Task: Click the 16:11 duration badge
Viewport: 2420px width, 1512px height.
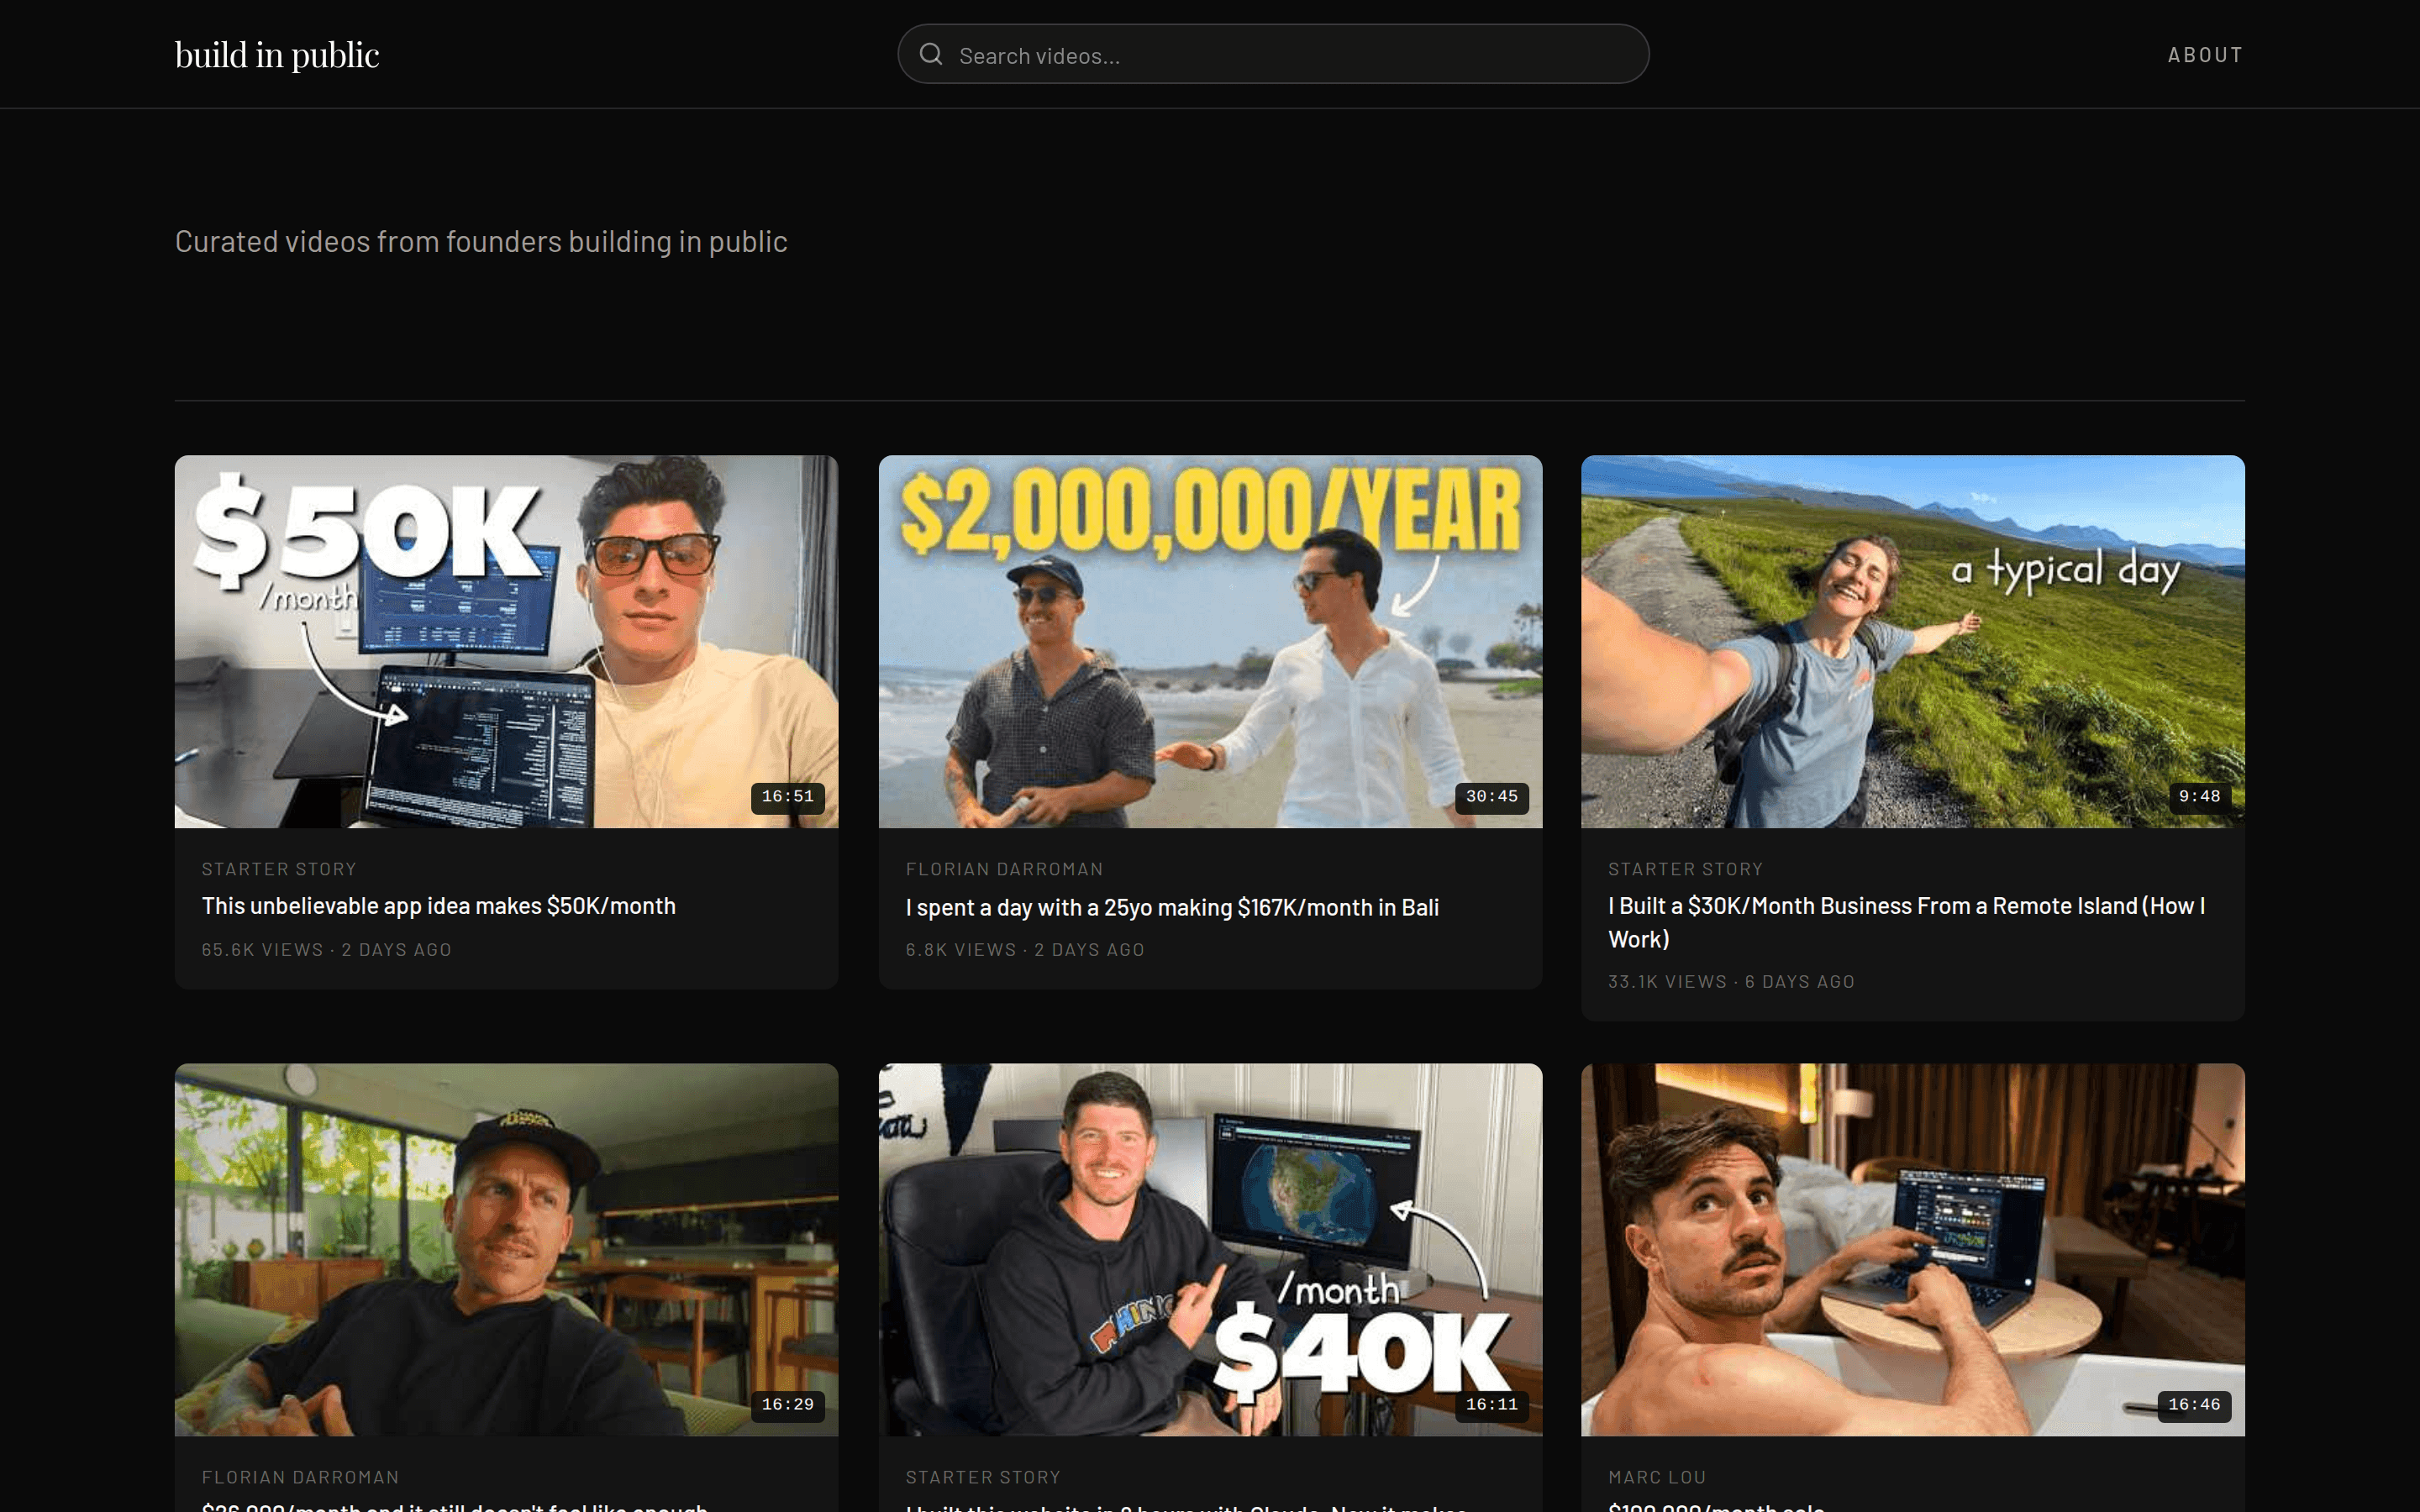Action: [x=1492, y=1405]
